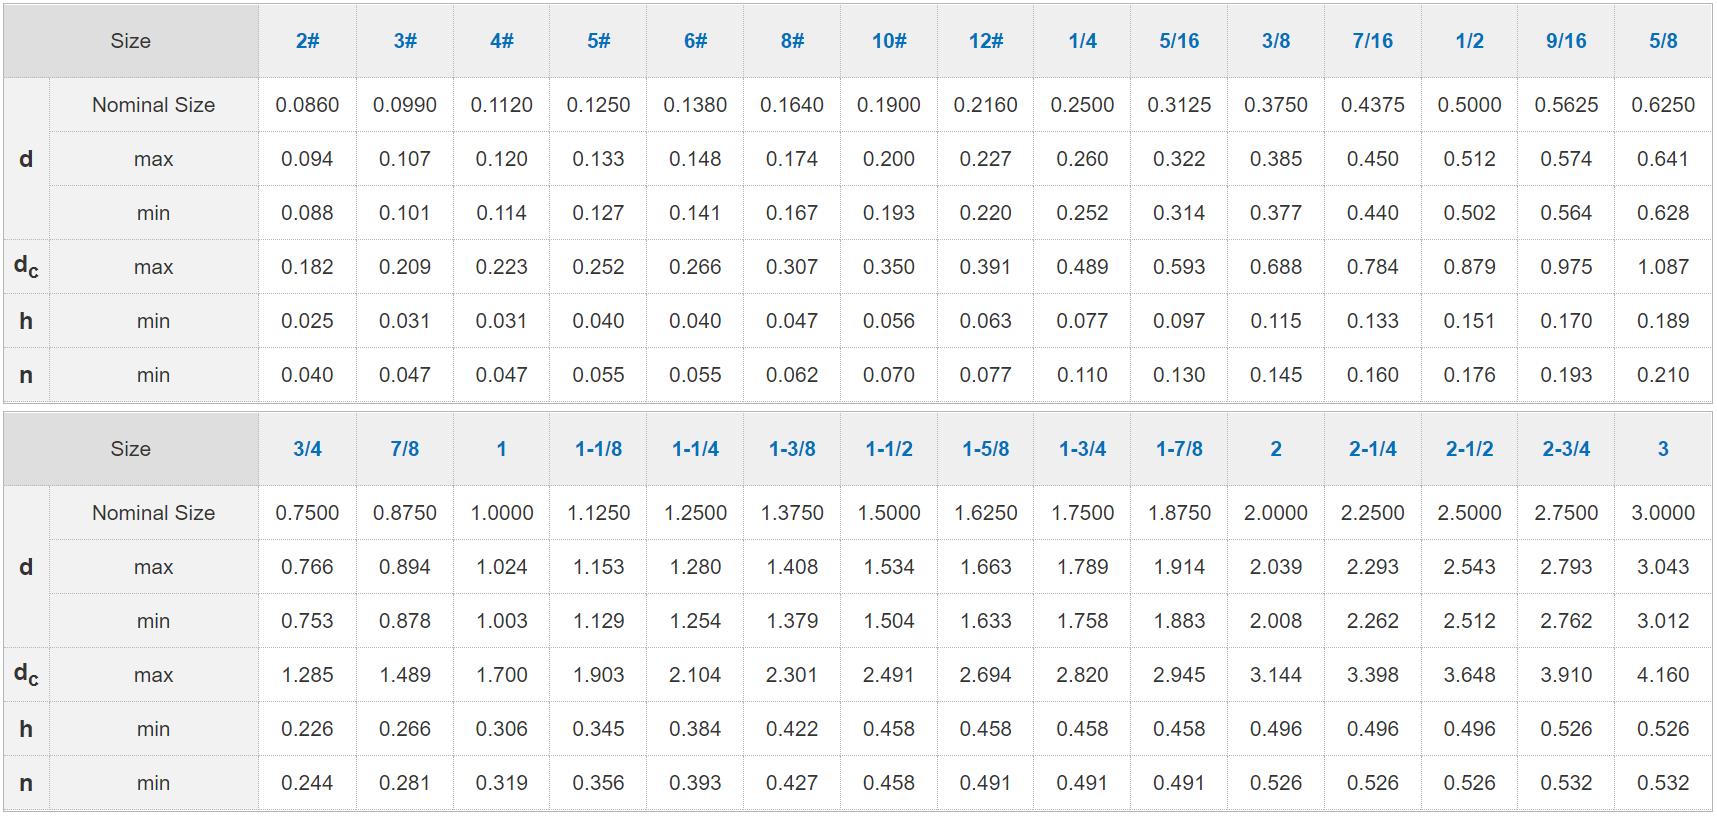Screen dimensions: 1717x816
Task: Select the nominal size cell 1.0000
Action: point(501,513)
